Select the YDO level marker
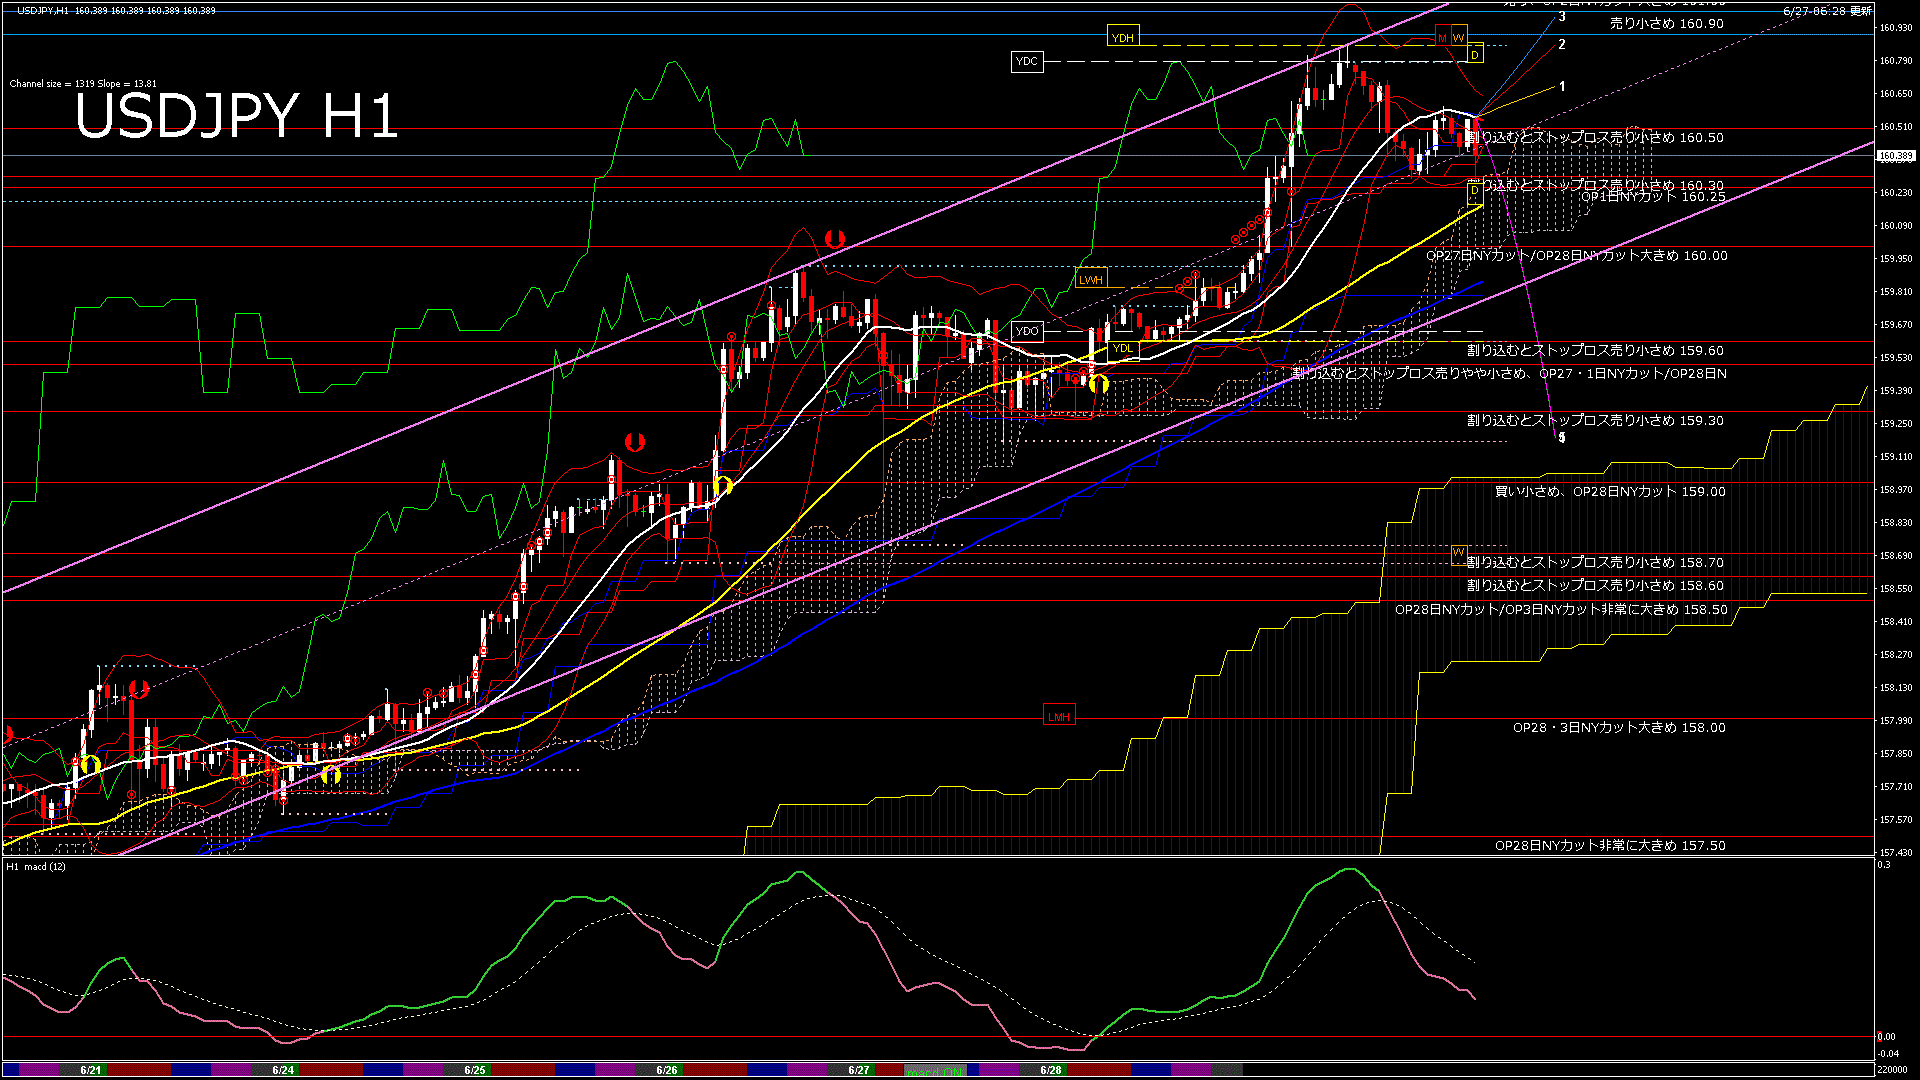The image size is (1920, 1080). coord(1027,331)
